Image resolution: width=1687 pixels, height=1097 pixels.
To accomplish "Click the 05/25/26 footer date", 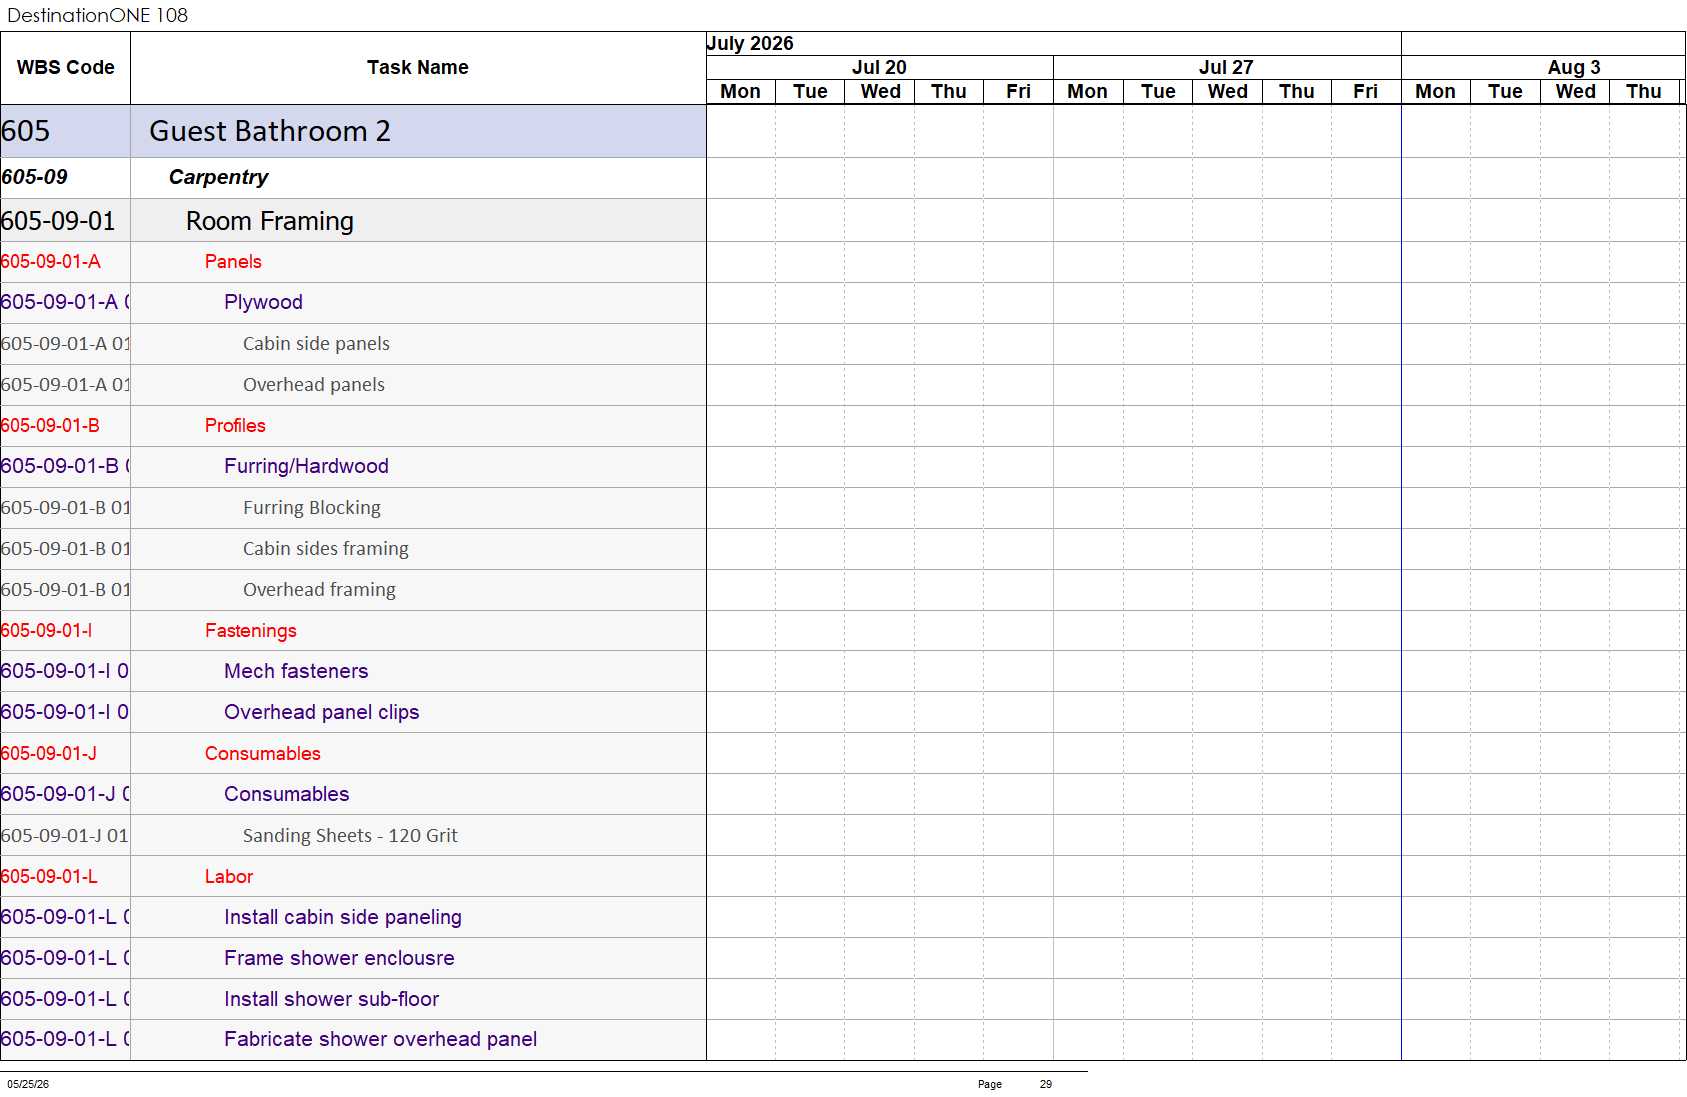I will coord(28,1084).
